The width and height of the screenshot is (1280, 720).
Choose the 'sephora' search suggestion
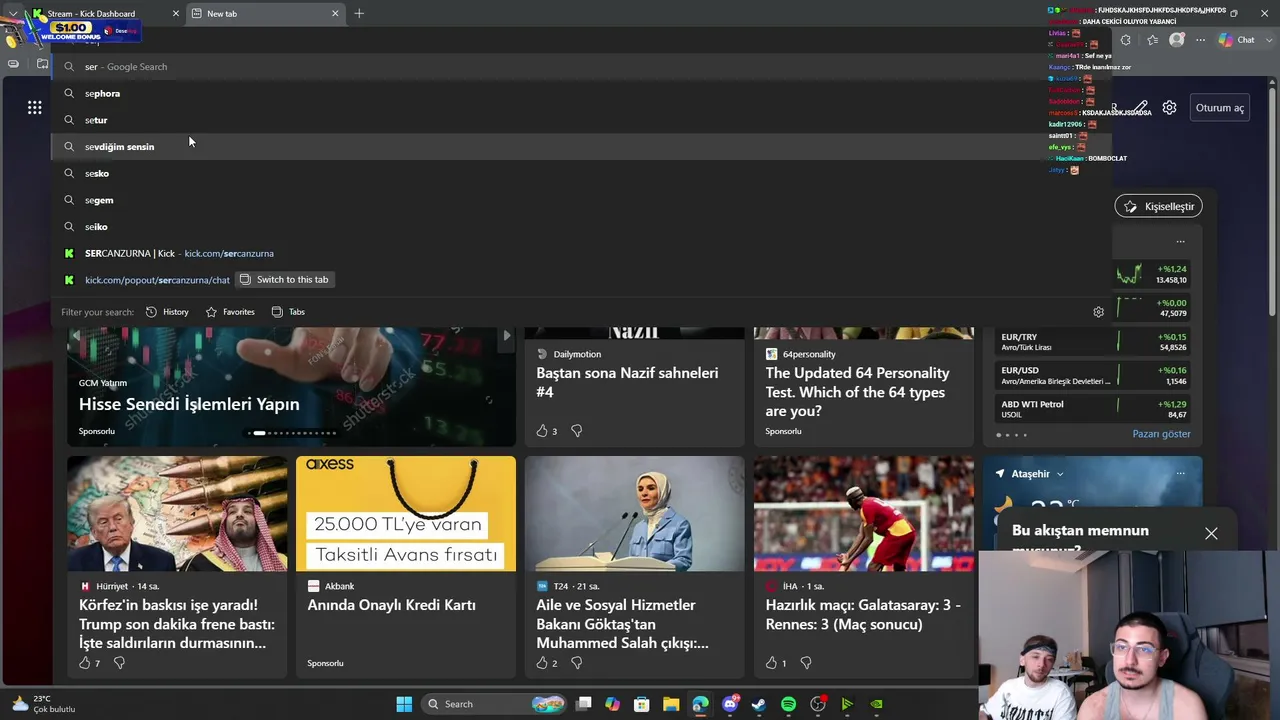(580, 93)
